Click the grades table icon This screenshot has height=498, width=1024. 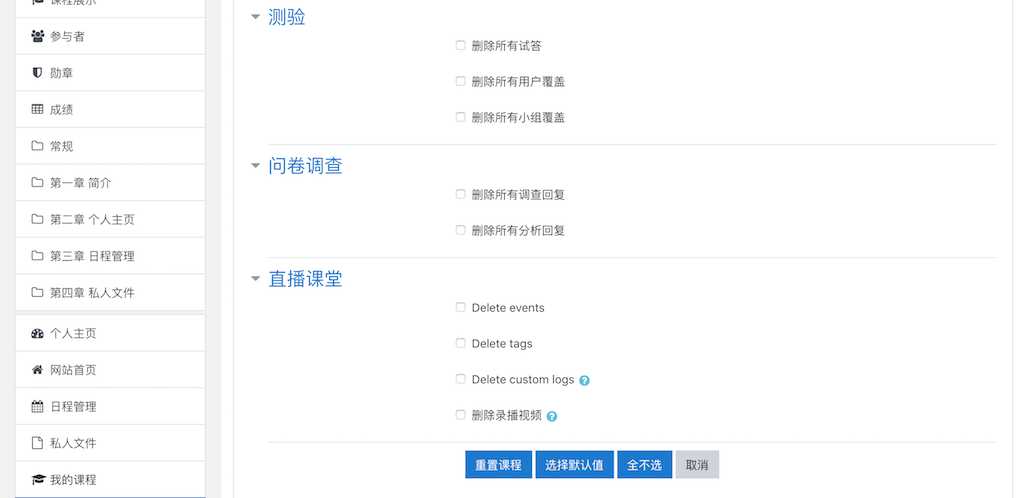(x=37, y=109)
